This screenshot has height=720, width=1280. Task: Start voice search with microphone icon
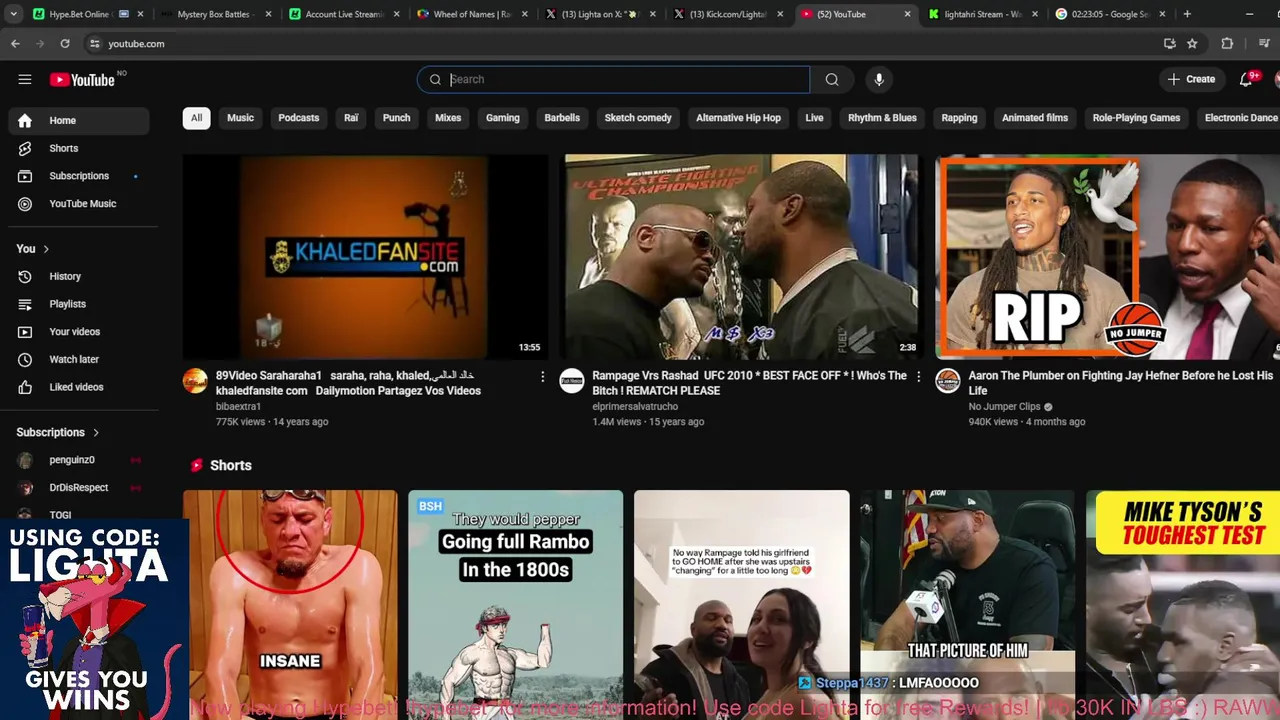tap(879, 80)
